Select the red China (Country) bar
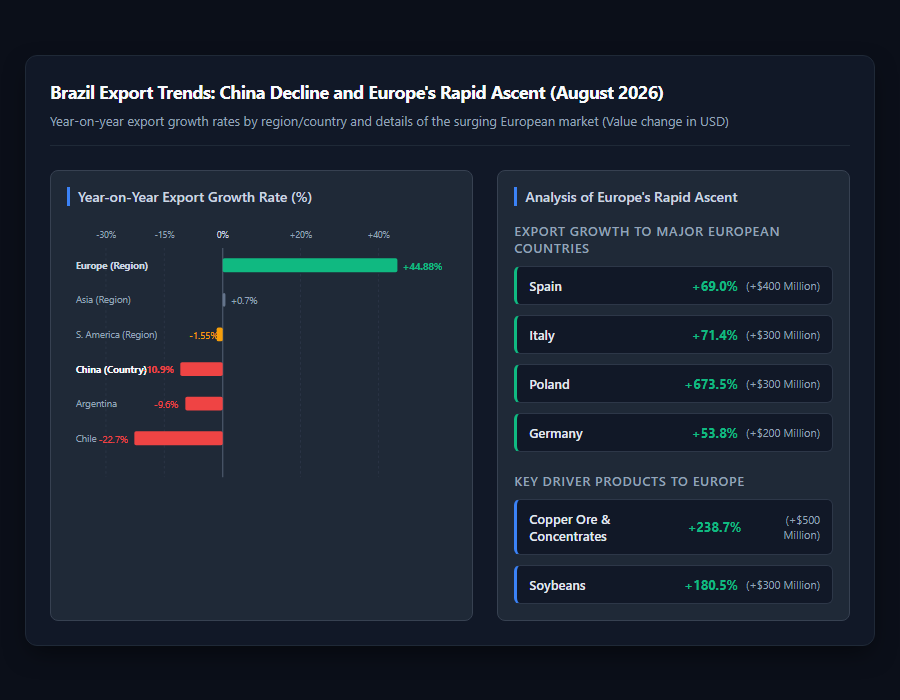Viewport: 900px width, 700px height. [x=201, y=370]
